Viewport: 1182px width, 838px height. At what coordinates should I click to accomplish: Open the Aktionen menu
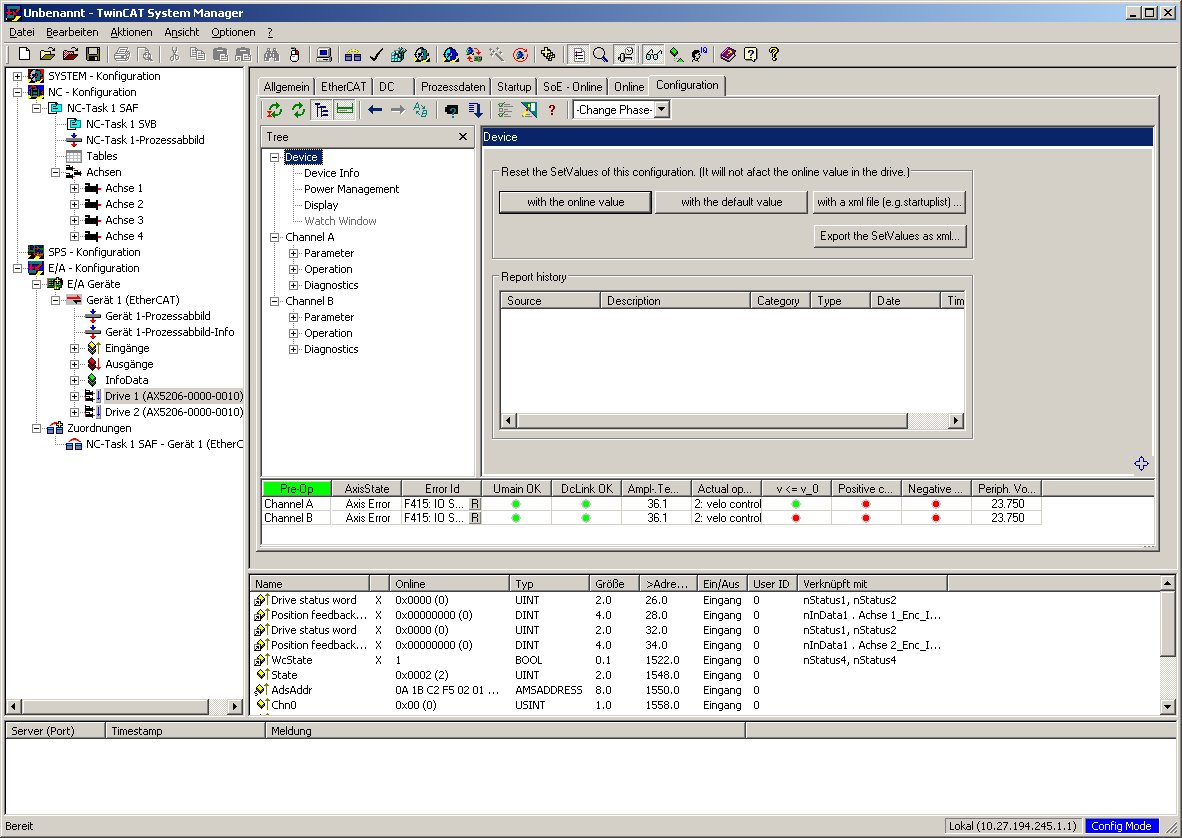tap(131, 32)
